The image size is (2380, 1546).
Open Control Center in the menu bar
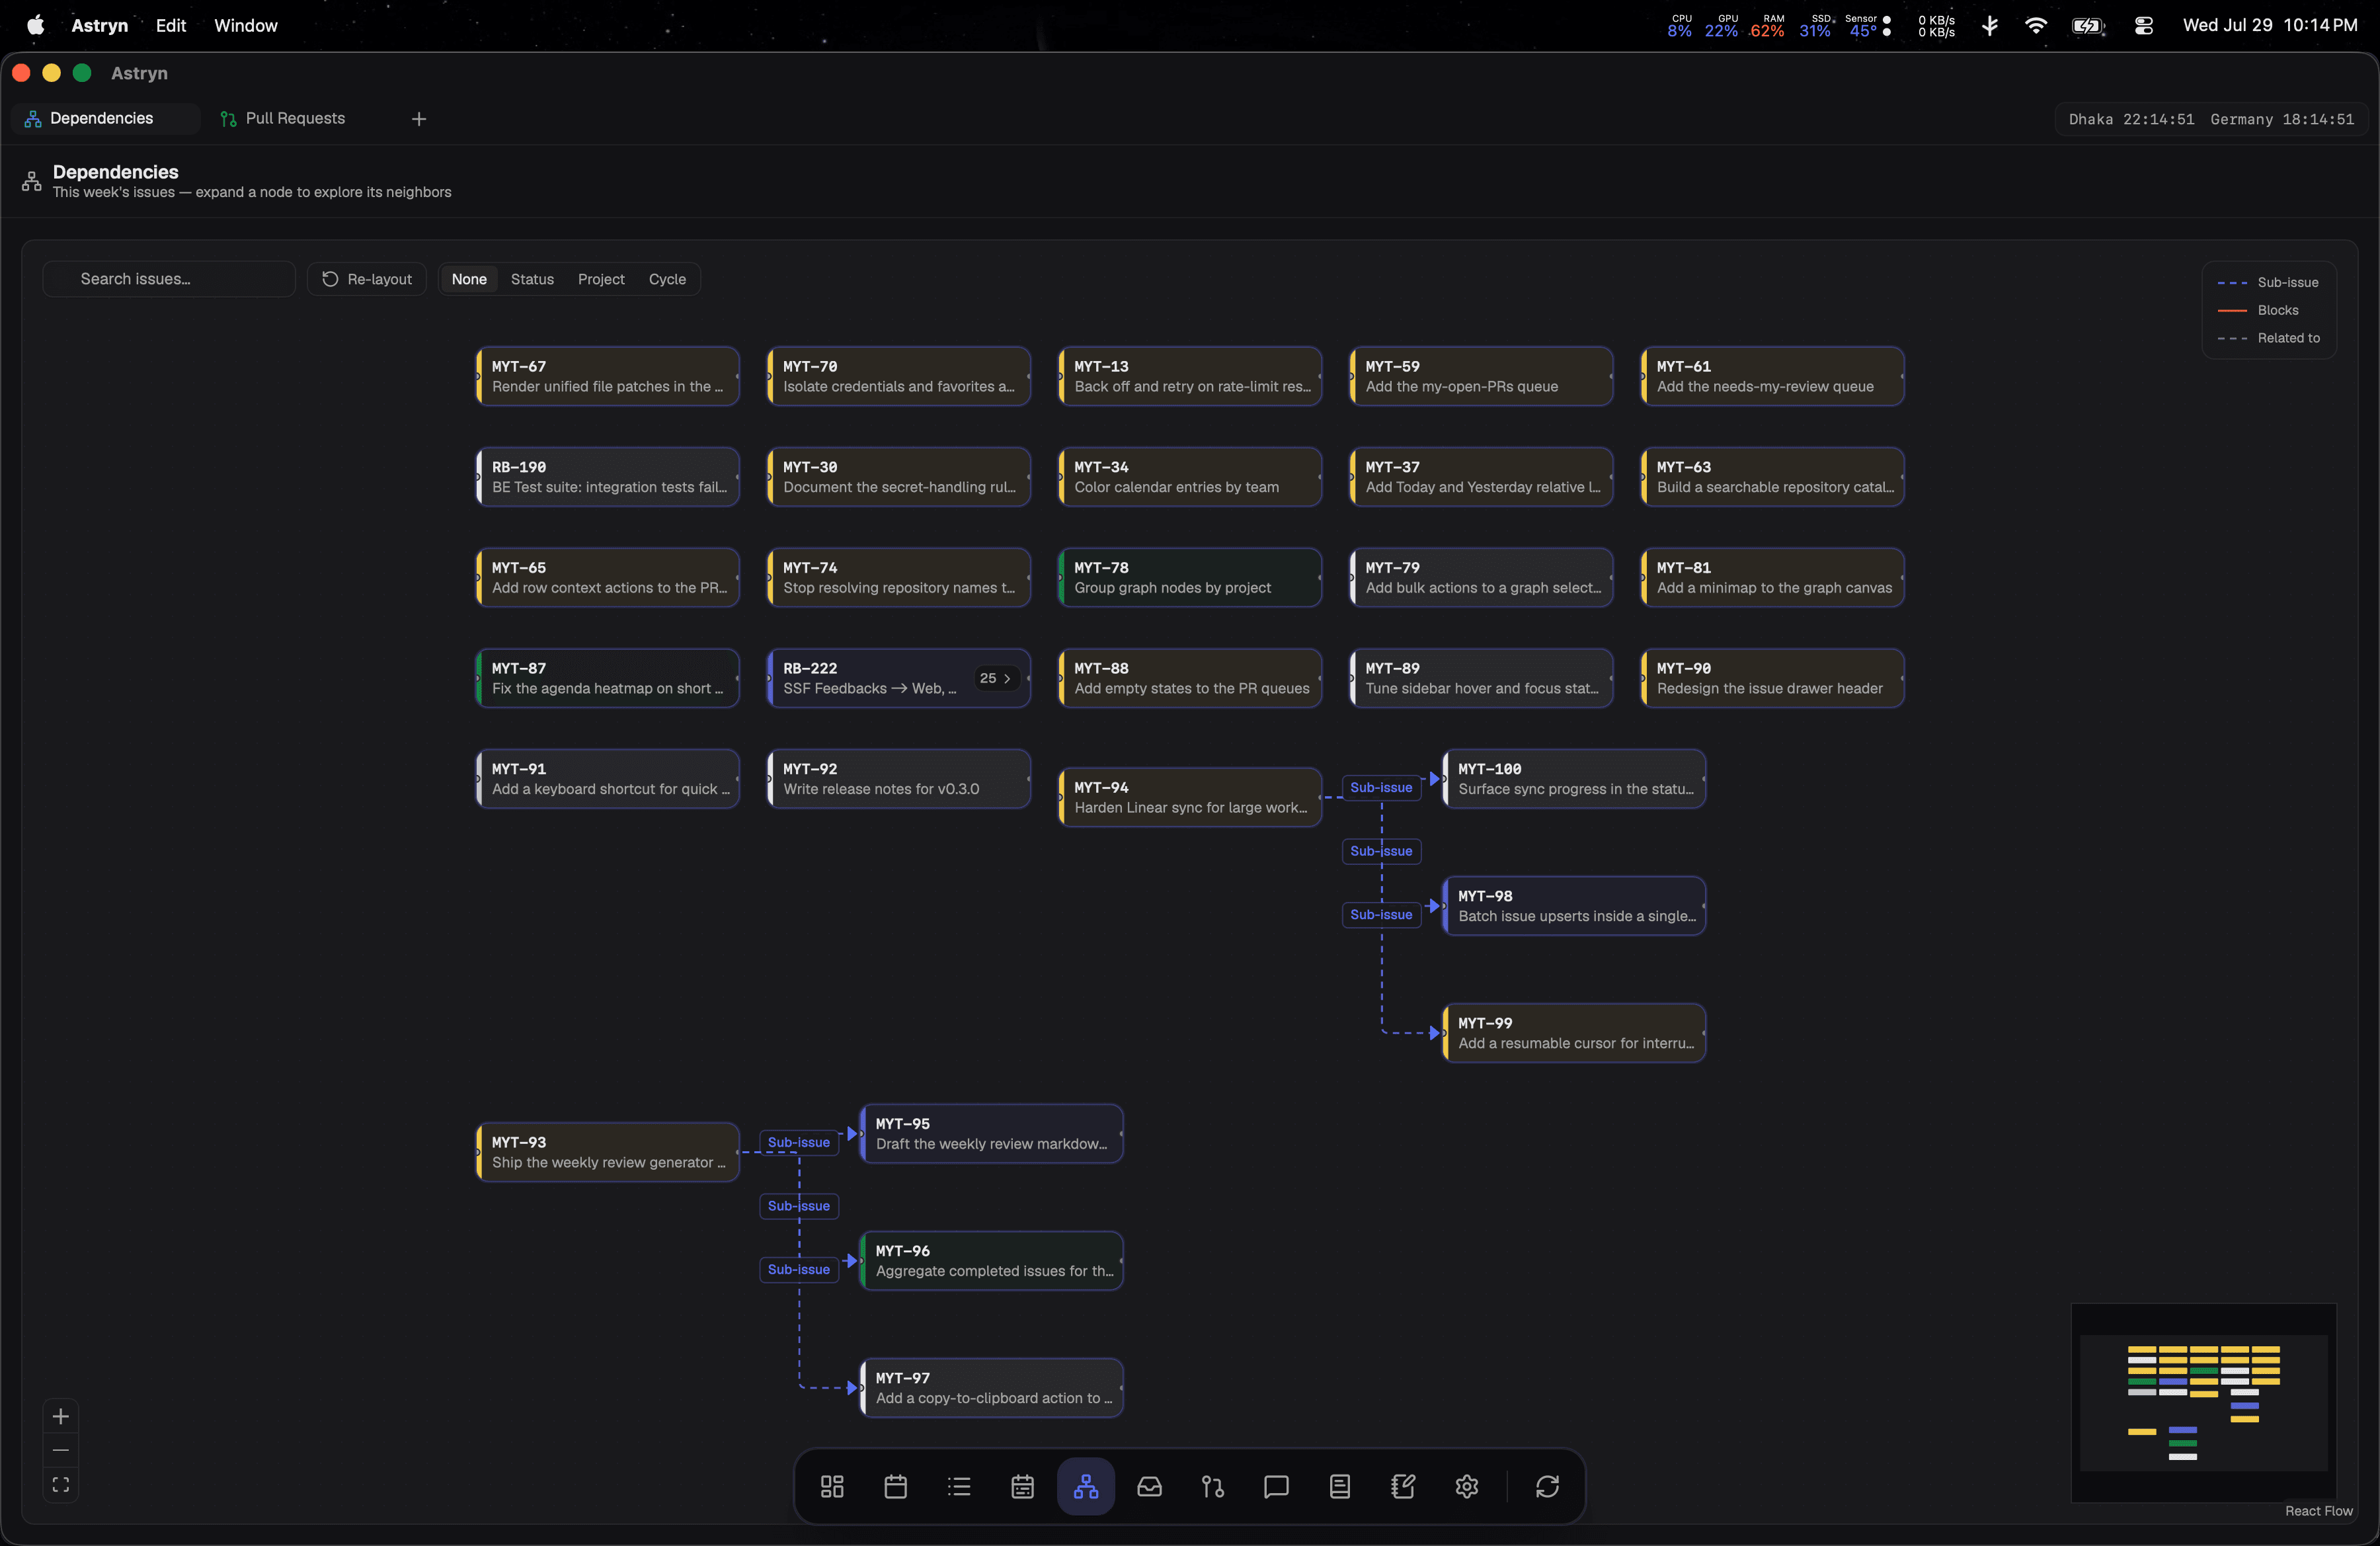coord(2143,26)
